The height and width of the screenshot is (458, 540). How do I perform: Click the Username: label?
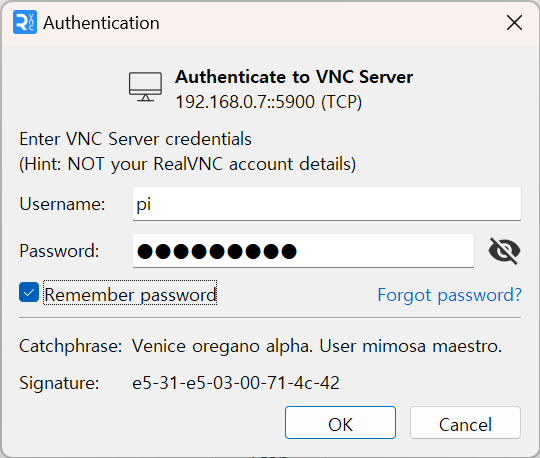62,204
